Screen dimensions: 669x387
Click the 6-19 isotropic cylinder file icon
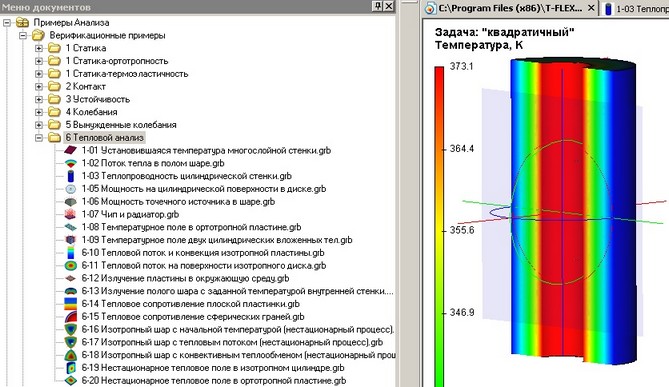click(x=70, y=368)
